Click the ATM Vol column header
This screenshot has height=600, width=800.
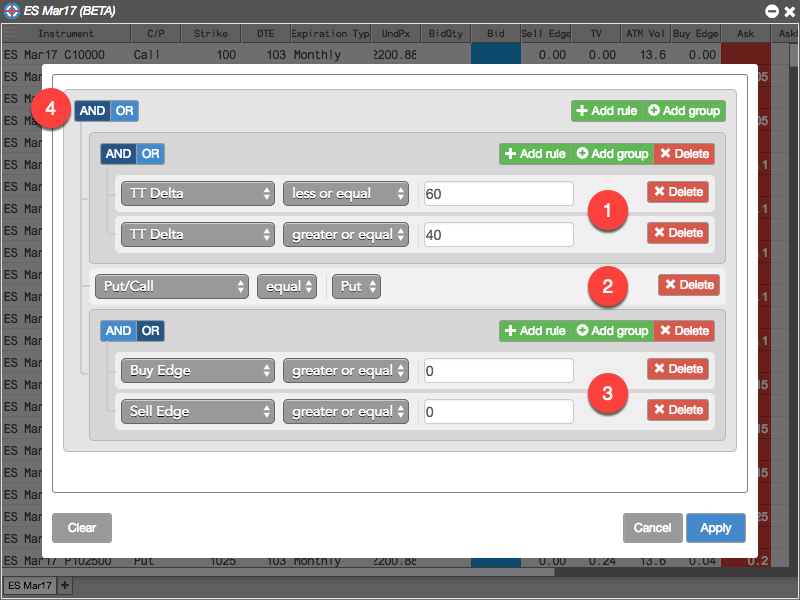645,34
